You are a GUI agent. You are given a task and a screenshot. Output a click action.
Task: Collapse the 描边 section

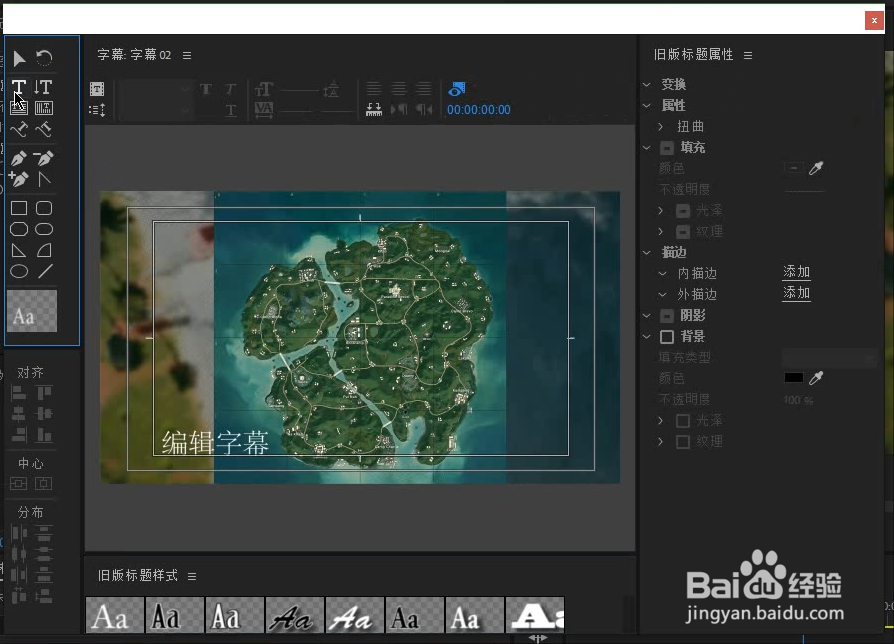click(647, 252)
